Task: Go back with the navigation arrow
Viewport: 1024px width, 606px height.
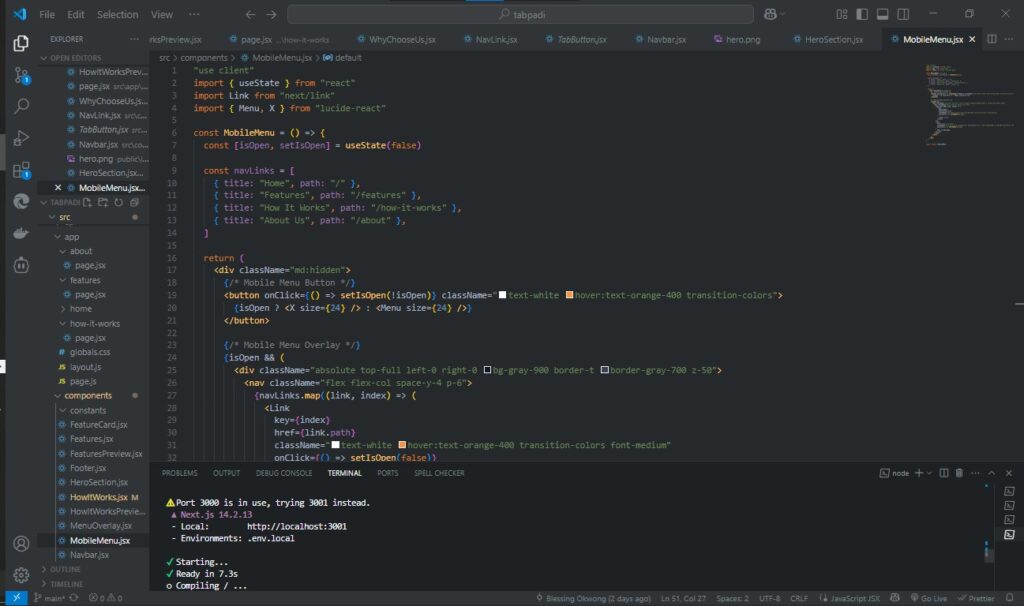Action: coord(250,14)
